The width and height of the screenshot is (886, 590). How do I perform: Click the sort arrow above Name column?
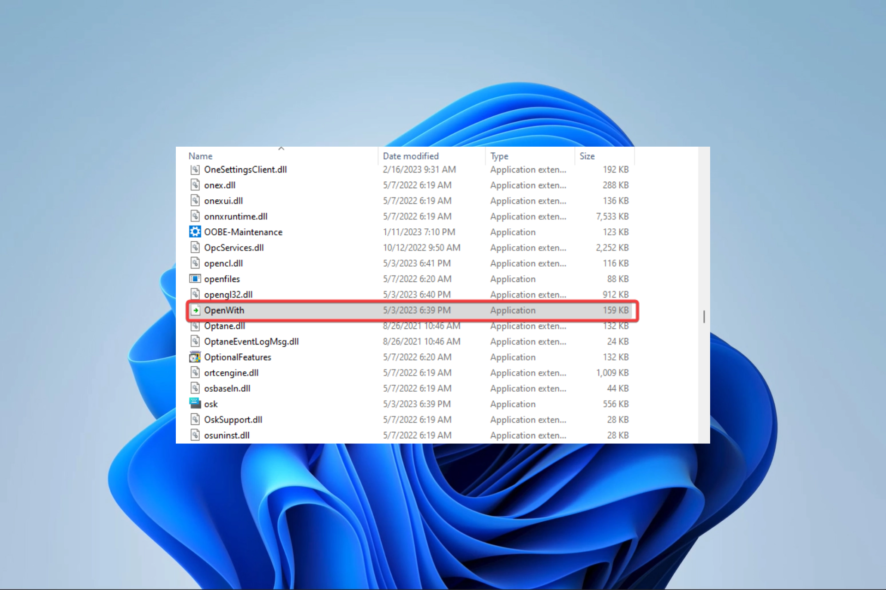click(x=281, y=149)
